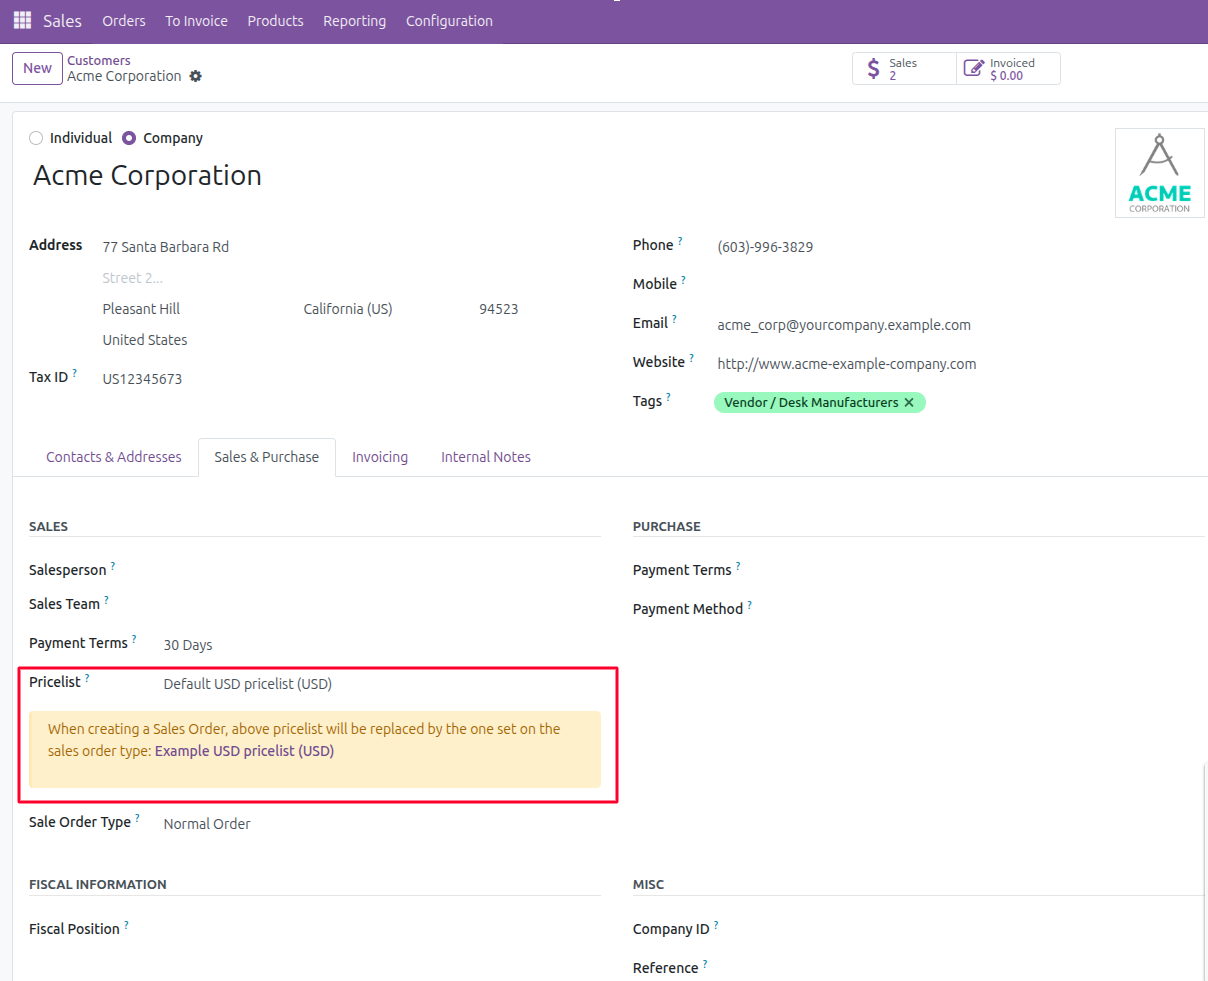Click the ZIP field 94523
This screenshot has width=1208, height=981.
[538, 309]
